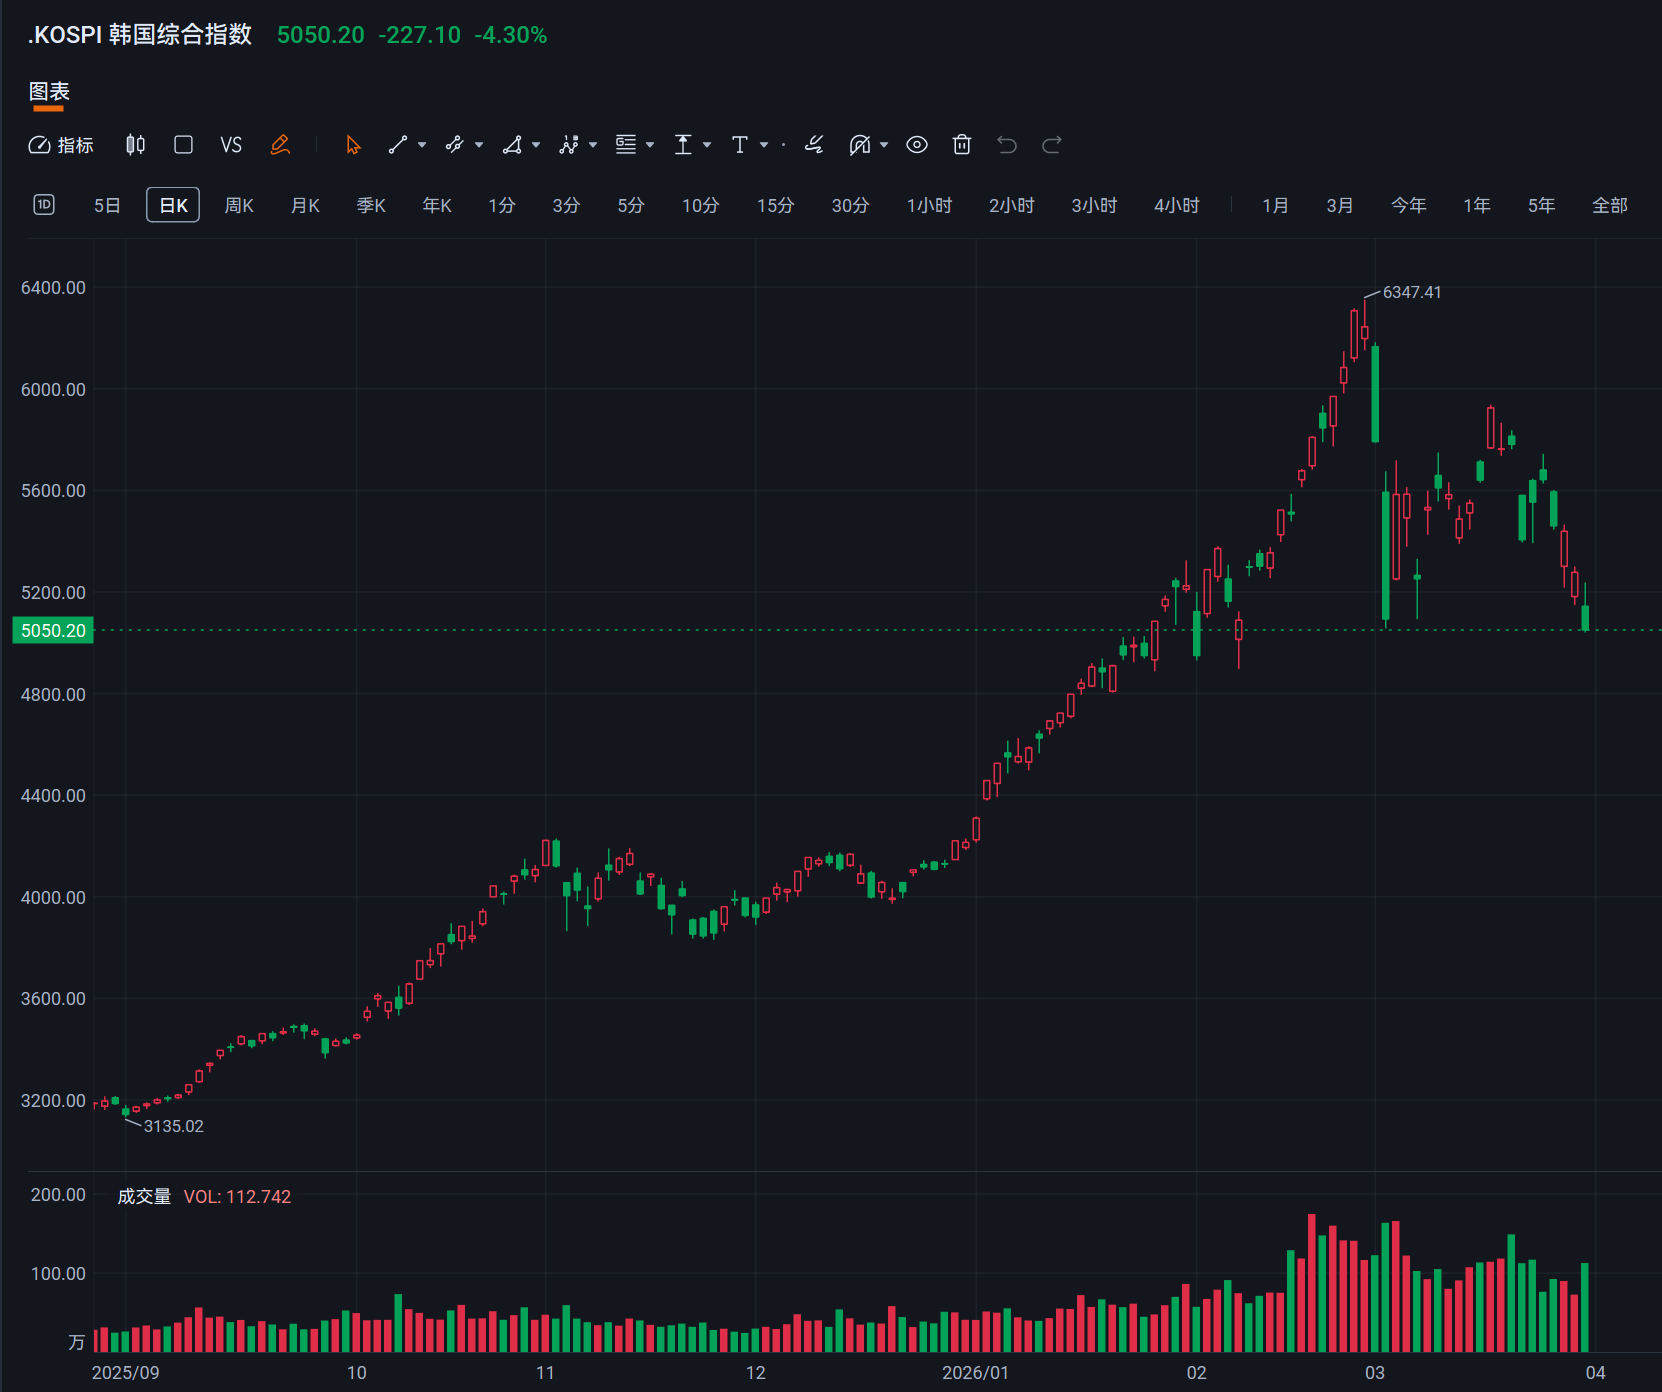This screenshot has width=1662, height=1392.
Task: Select the 1D intraday icon
Action: 44,205
